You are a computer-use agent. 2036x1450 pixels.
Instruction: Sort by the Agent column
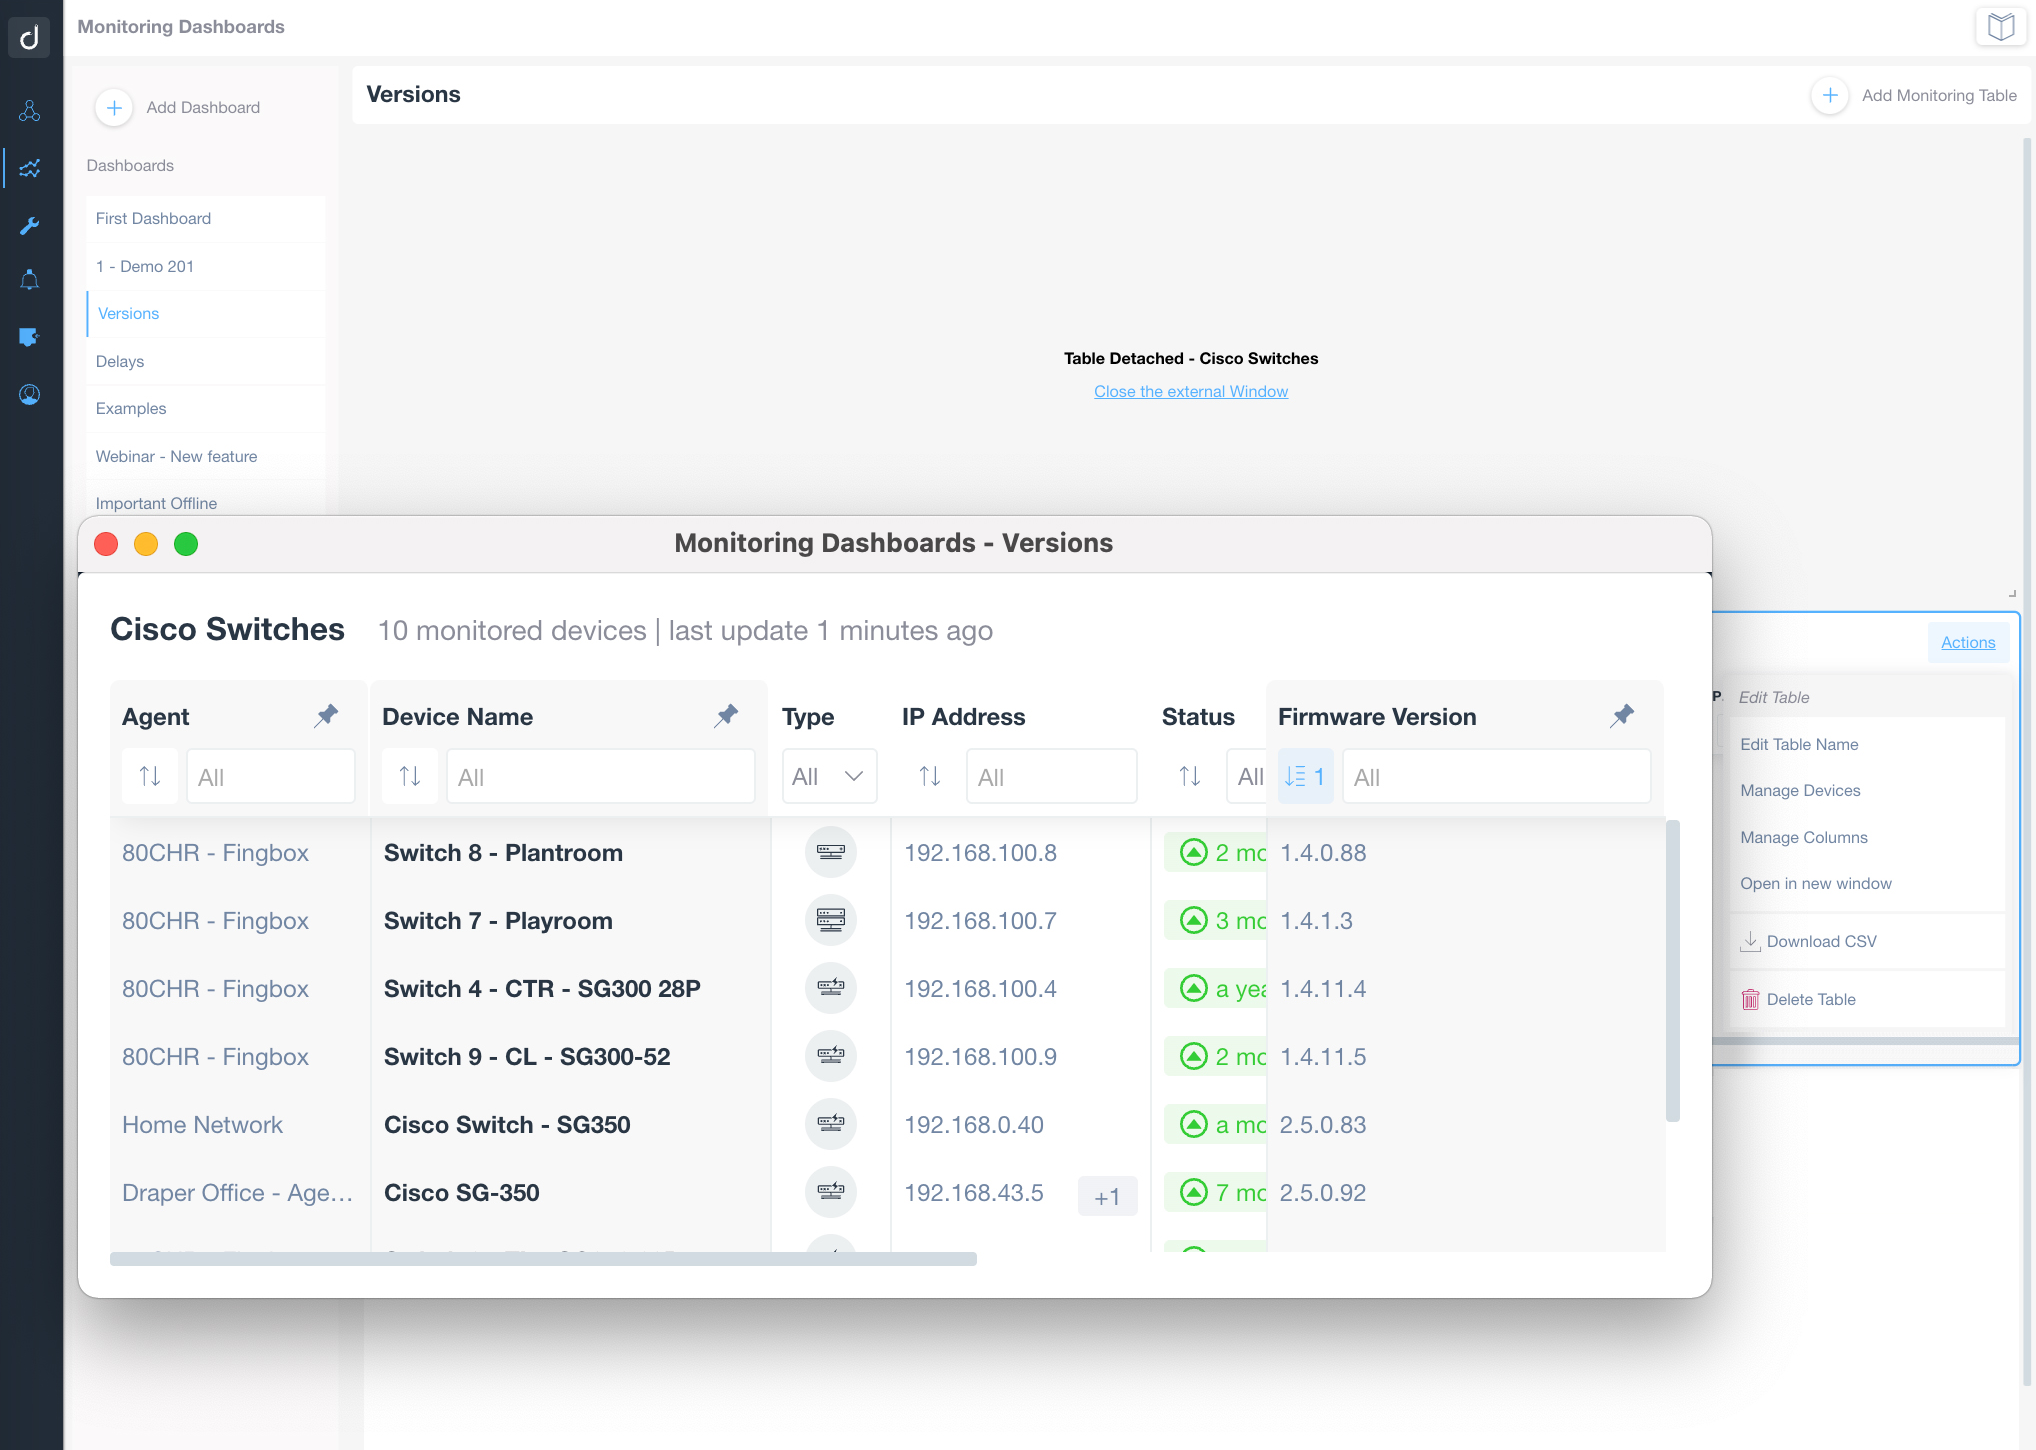[150, 776]
